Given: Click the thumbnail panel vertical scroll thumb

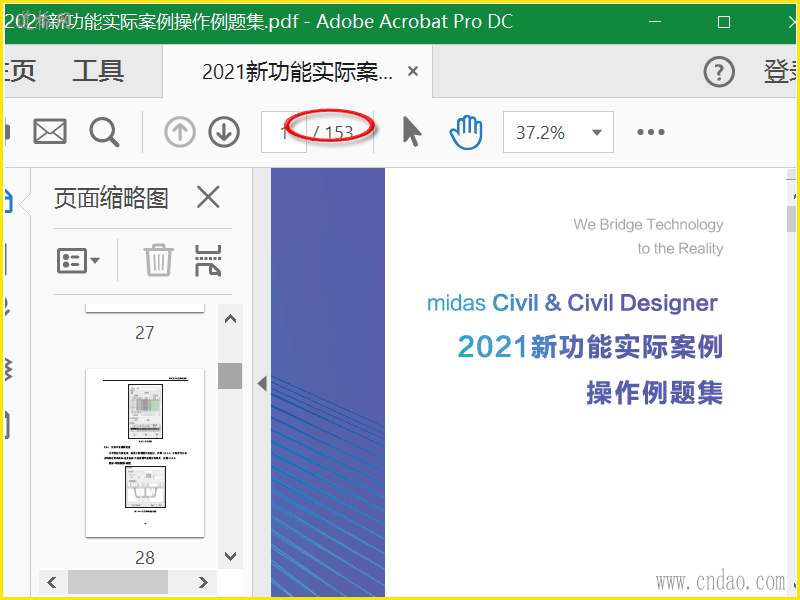Looking at the screenshot, I should (230, 376).
